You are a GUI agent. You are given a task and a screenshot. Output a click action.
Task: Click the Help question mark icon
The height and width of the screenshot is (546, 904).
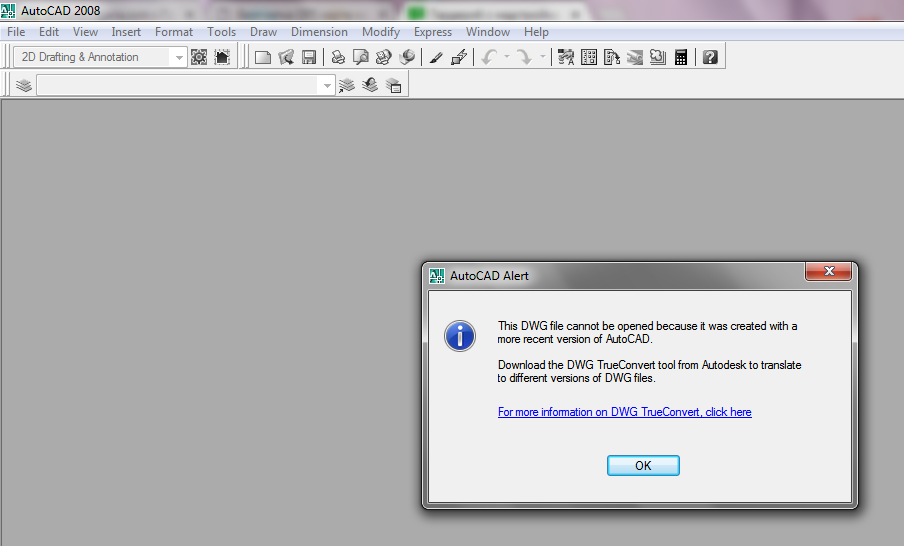coord(710,57)
